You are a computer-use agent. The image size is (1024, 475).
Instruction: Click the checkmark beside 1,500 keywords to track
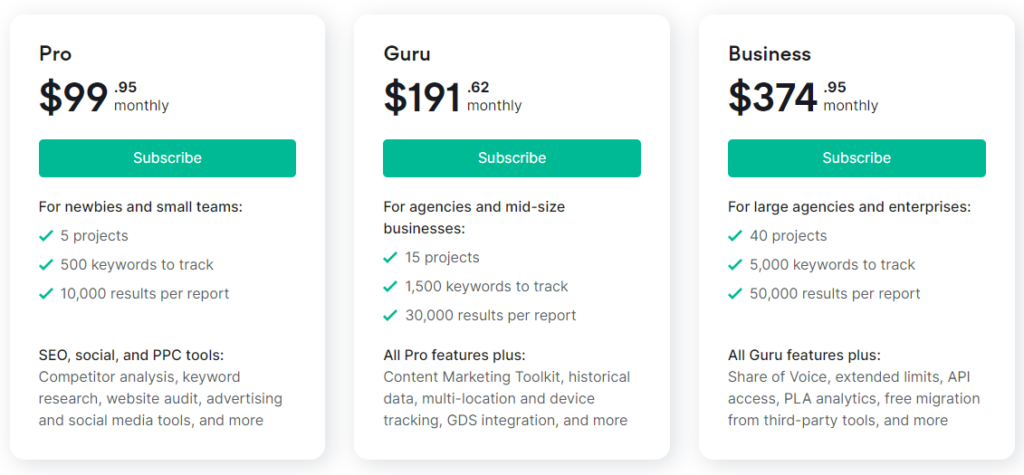[x=390, y=287]
